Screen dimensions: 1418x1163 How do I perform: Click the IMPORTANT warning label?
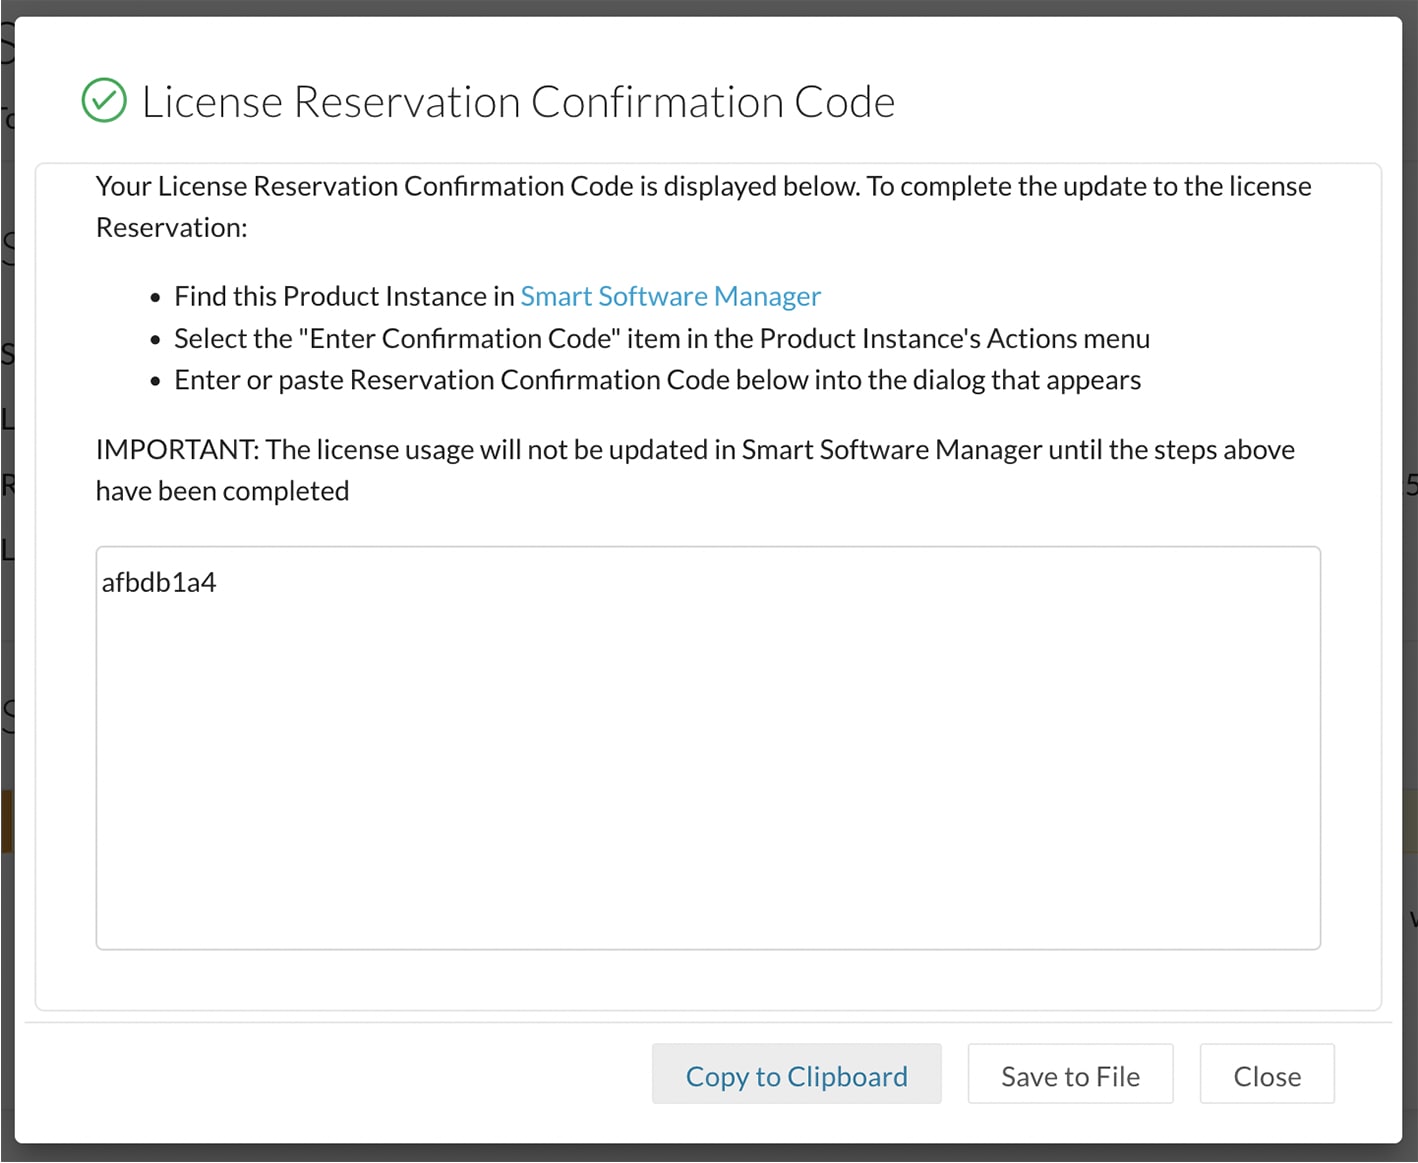[177, 450]
